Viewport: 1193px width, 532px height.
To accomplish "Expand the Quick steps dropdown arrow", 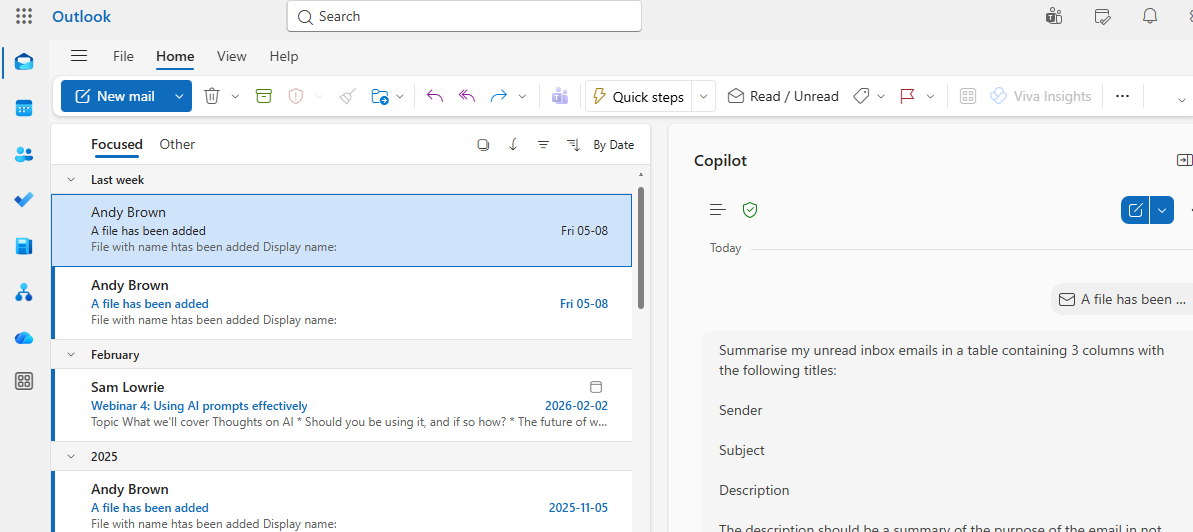I will click(x=704, y=97).
